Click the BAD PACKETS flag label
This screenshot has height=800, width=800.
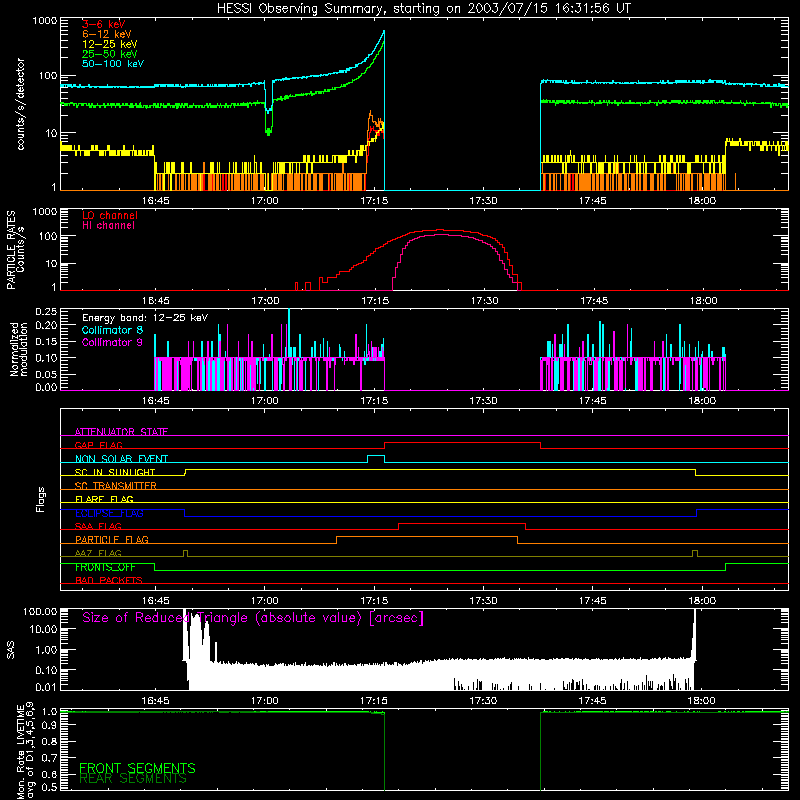[109, 580]
